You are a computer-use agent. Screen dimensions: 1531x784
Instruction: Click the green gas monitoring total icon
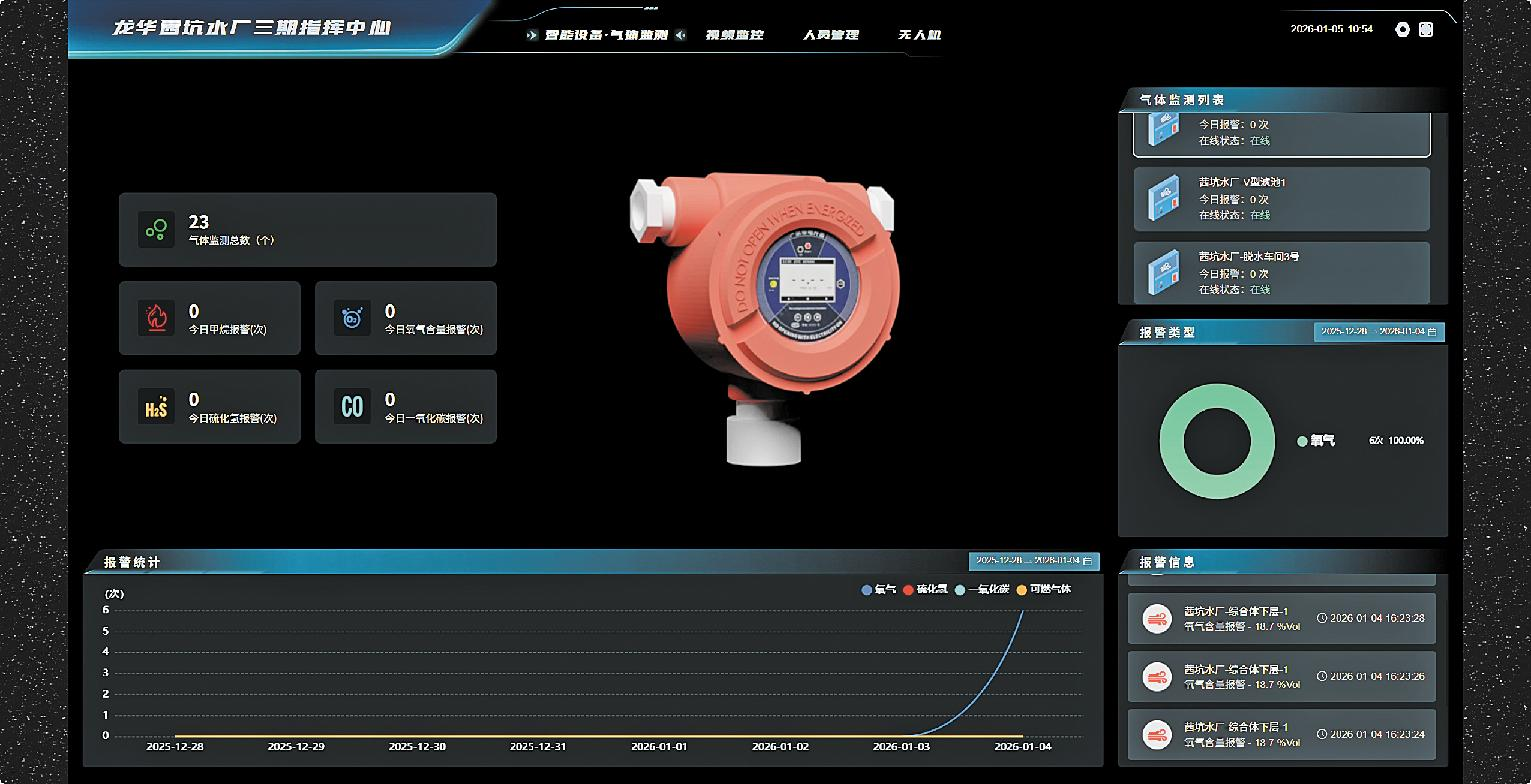156,230
